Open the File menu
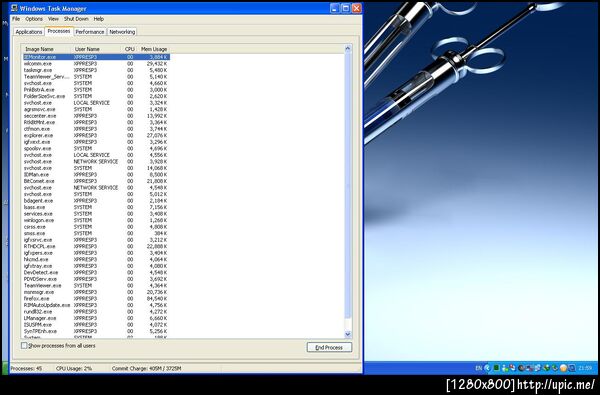 coord(16,19)
